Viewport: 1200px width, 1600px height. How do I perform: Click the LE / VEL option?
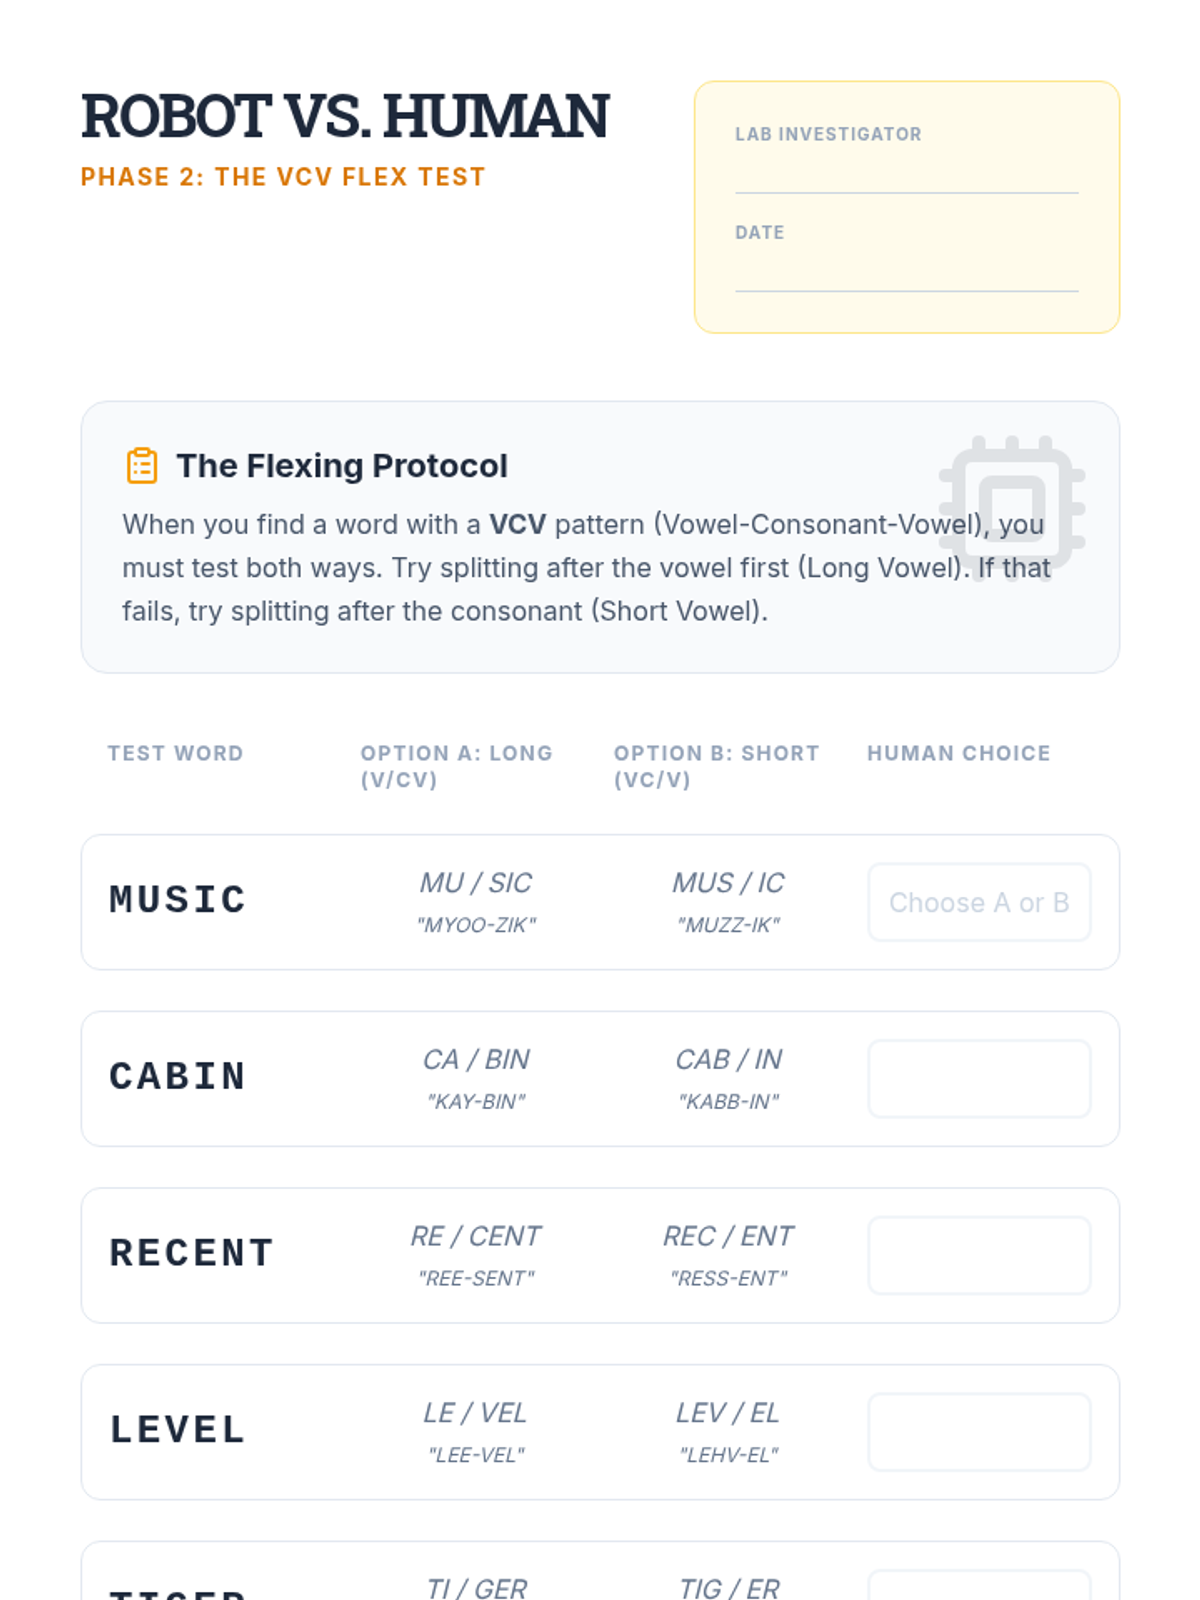[x=476, y=1413]
